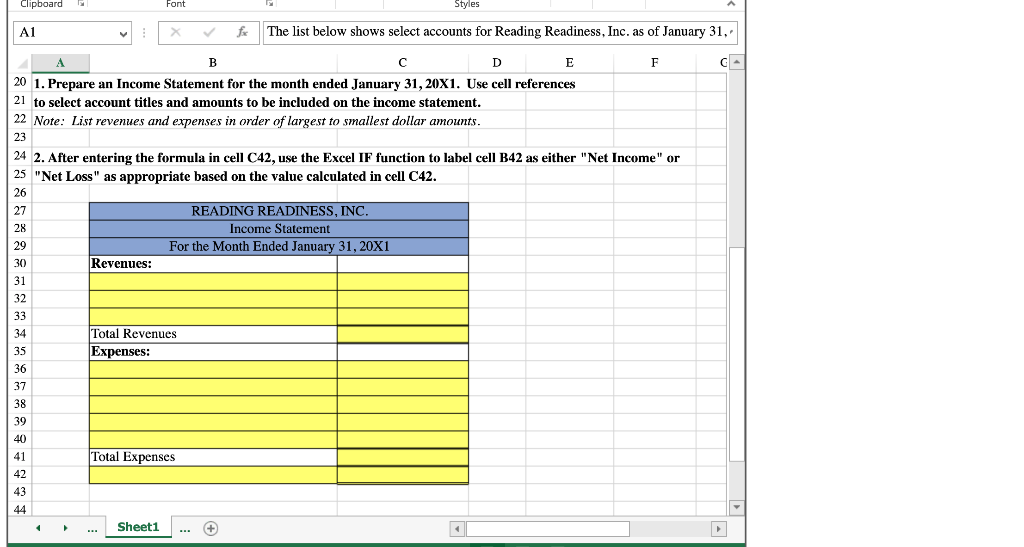Select column B header

(x=213, y=63)
